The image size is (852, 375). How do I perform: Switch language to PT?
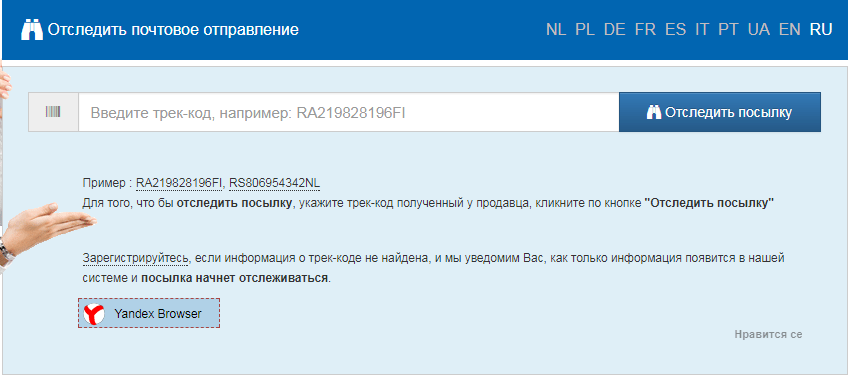point(728,29)
